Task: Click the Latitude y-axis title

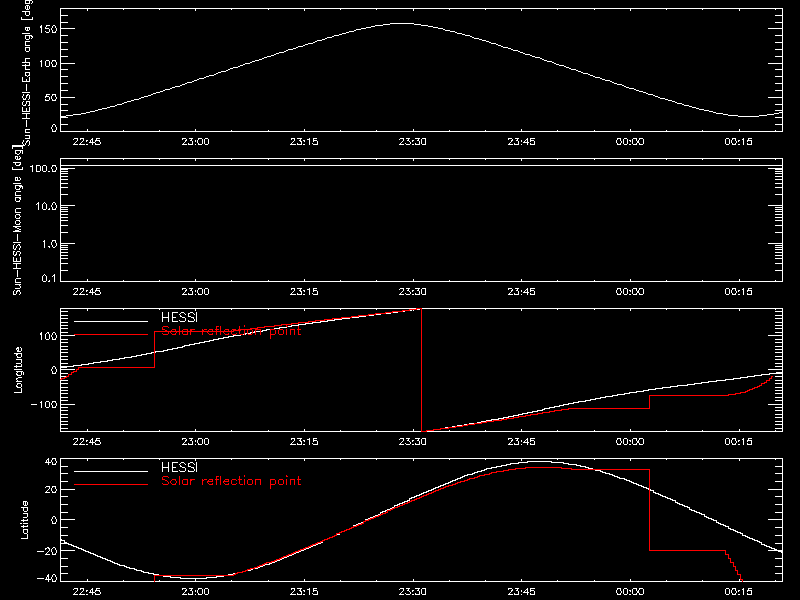Action: pos(24,520)
